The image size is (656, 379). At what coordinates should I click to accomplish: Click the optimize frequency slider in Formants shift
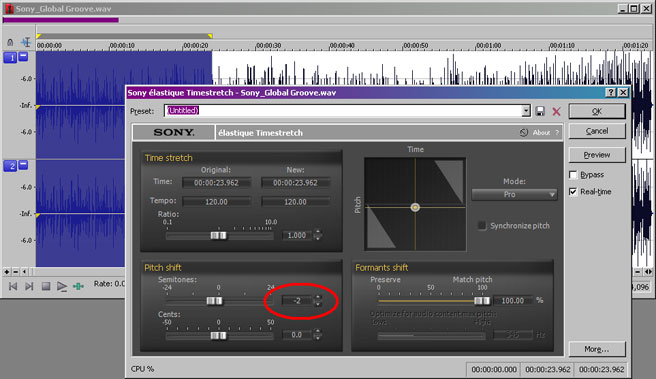point(431,335)
